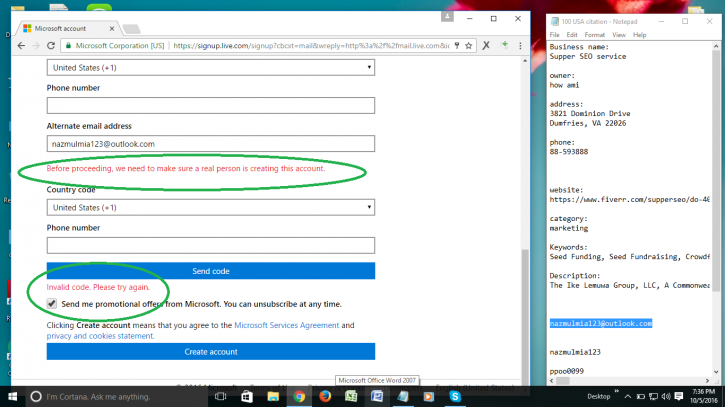Click Notepad's horizontal scroll right arrow

coord(707,381)
